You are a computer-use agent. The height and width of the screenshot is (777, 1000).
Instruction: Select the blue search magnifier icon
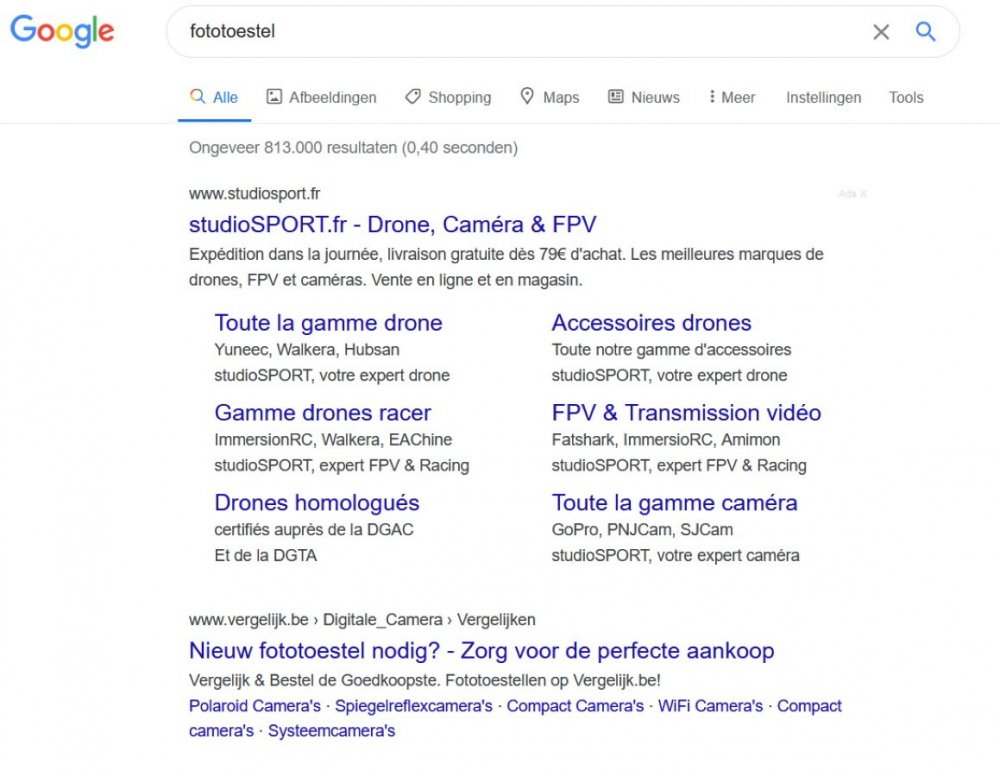925,31
